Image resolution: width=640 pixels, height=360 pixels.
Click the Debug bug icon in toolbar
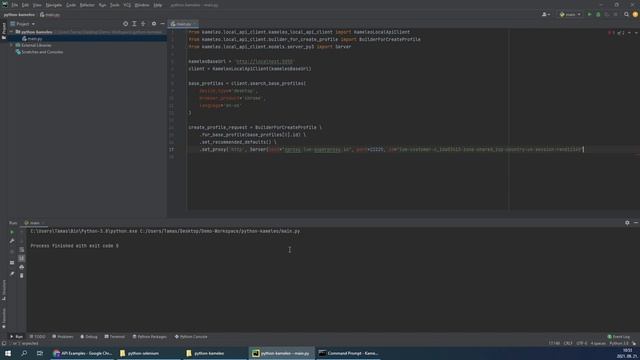pyautogui.click(x=598, y=15)
